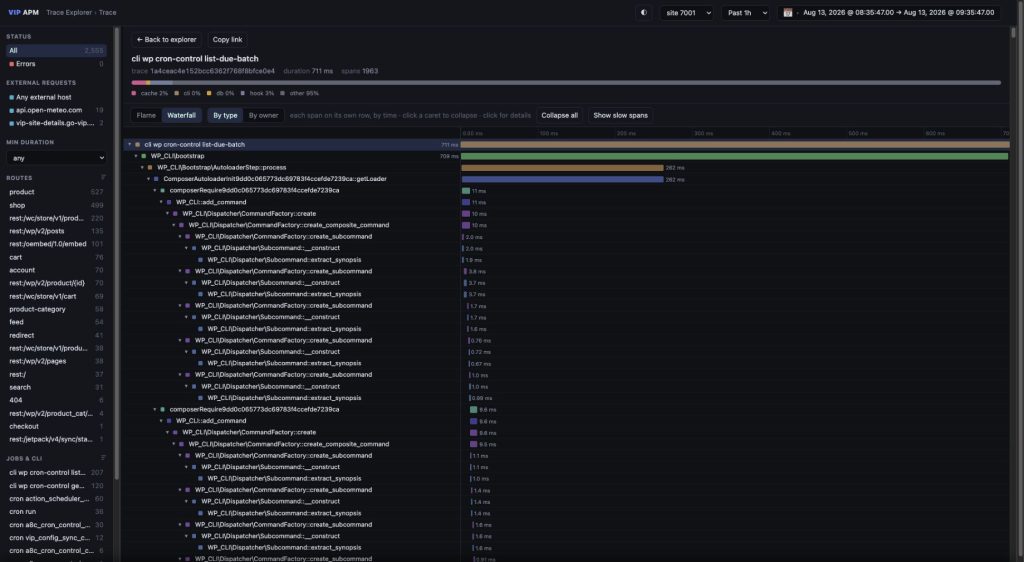Image resolution: width=1024 pixels, height=562 pixels.
Task: Click the VIP APM logo
Action: point(23,12)
